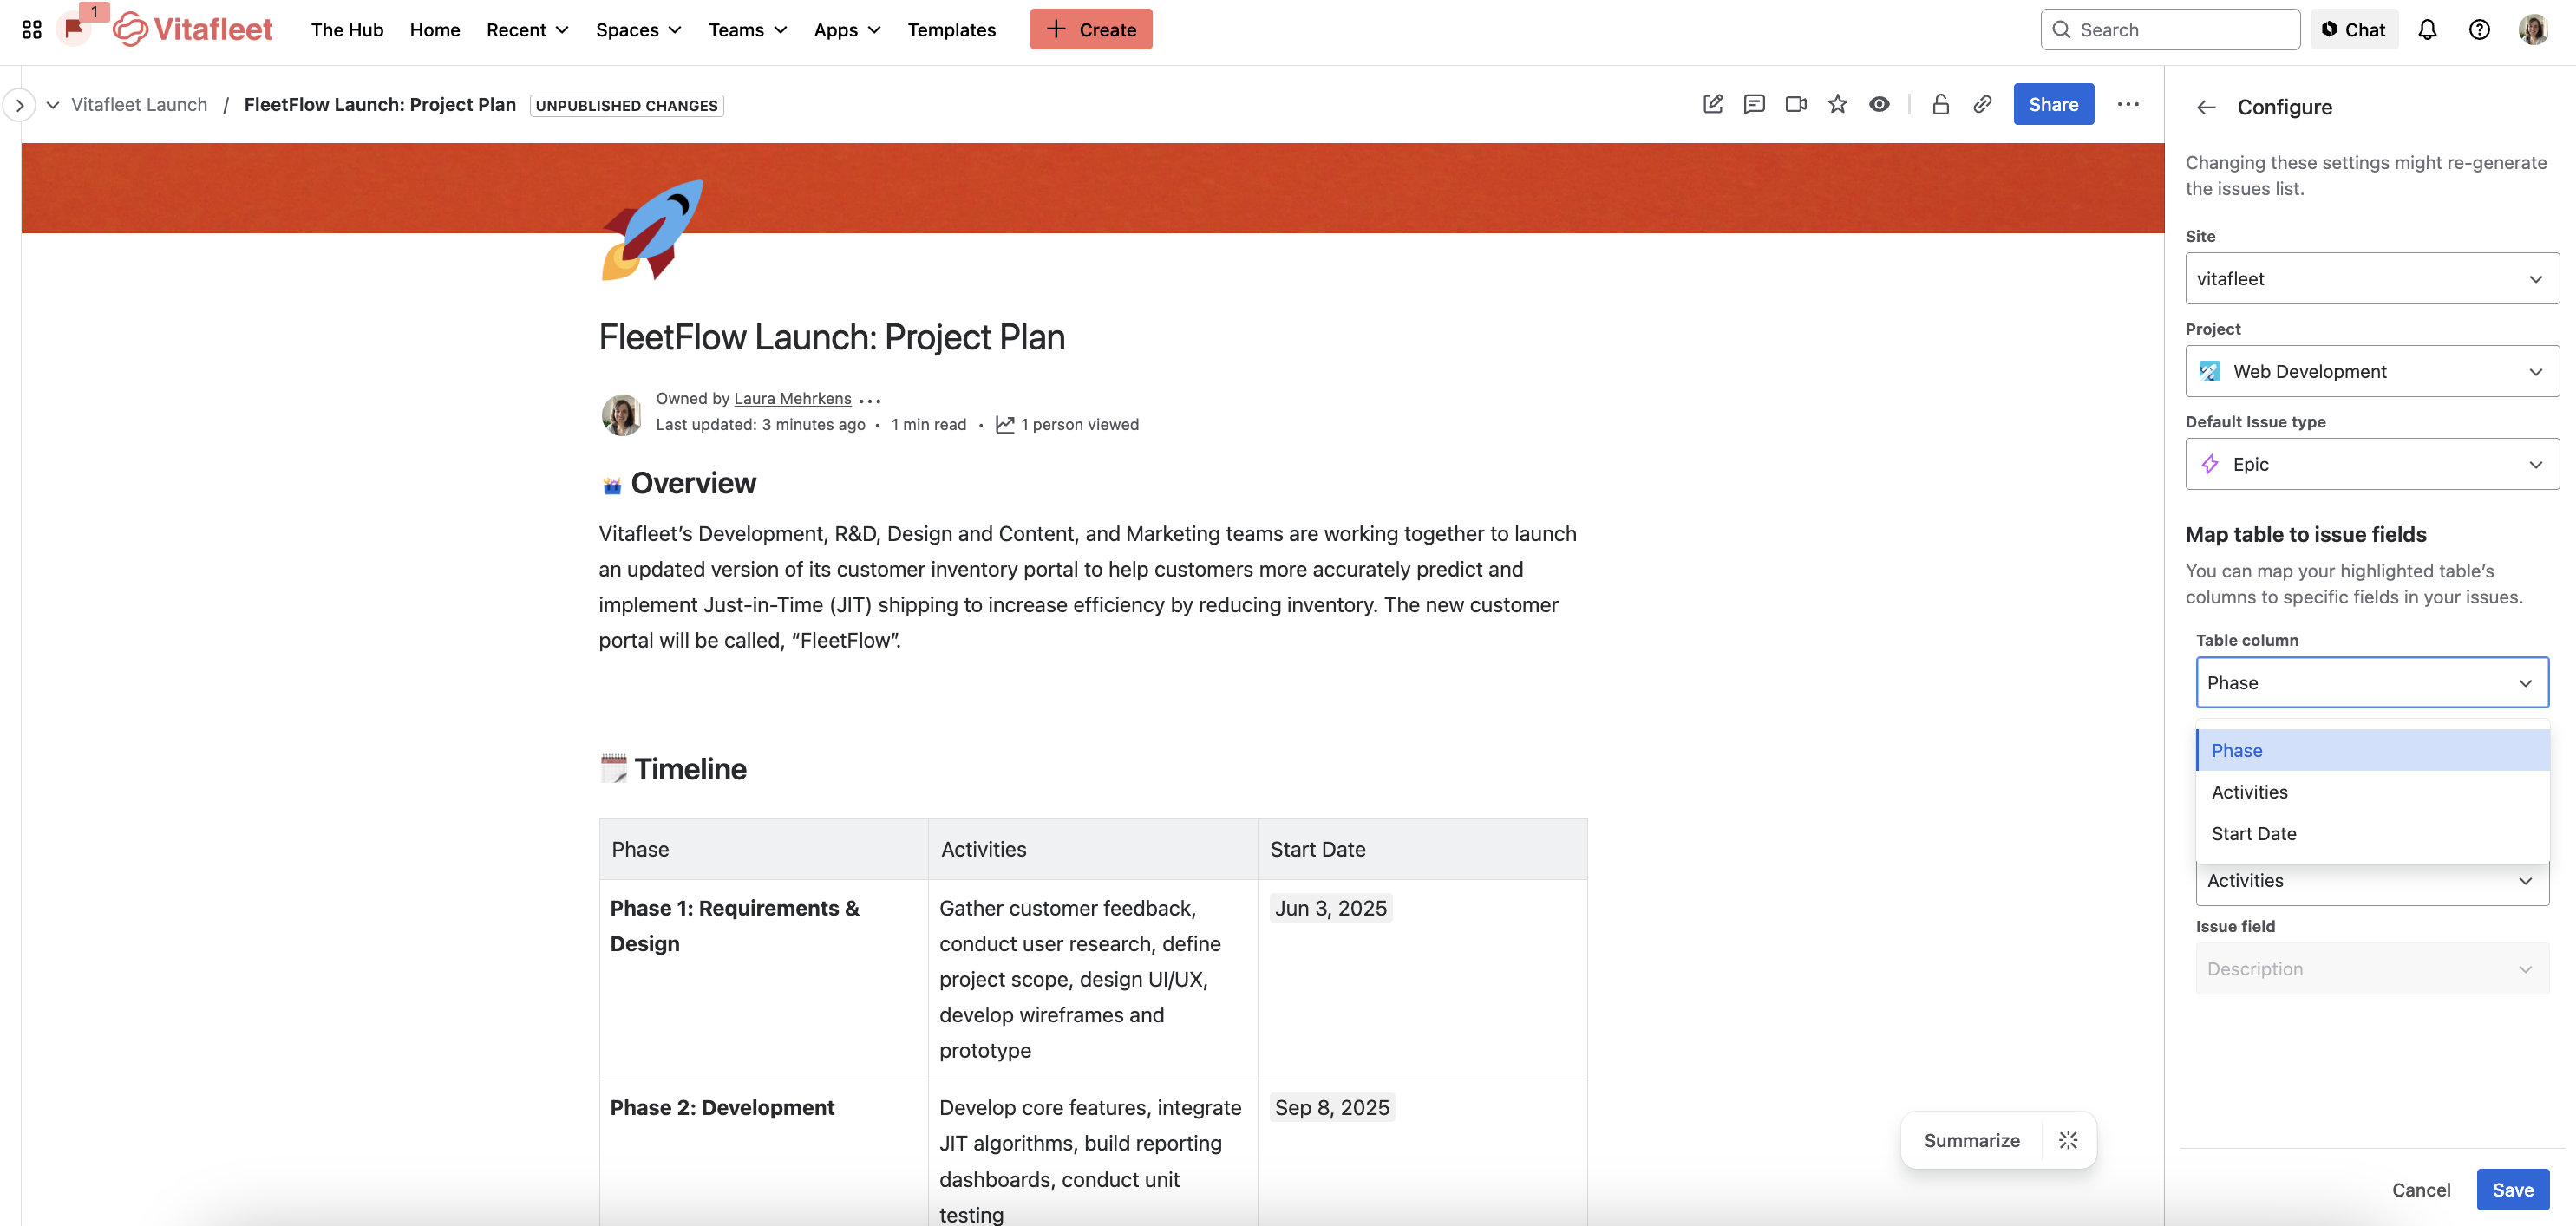This screenshot has height=1226, width=2576.
Task: Open the help question mark icon
Action: click(2479, 29)
